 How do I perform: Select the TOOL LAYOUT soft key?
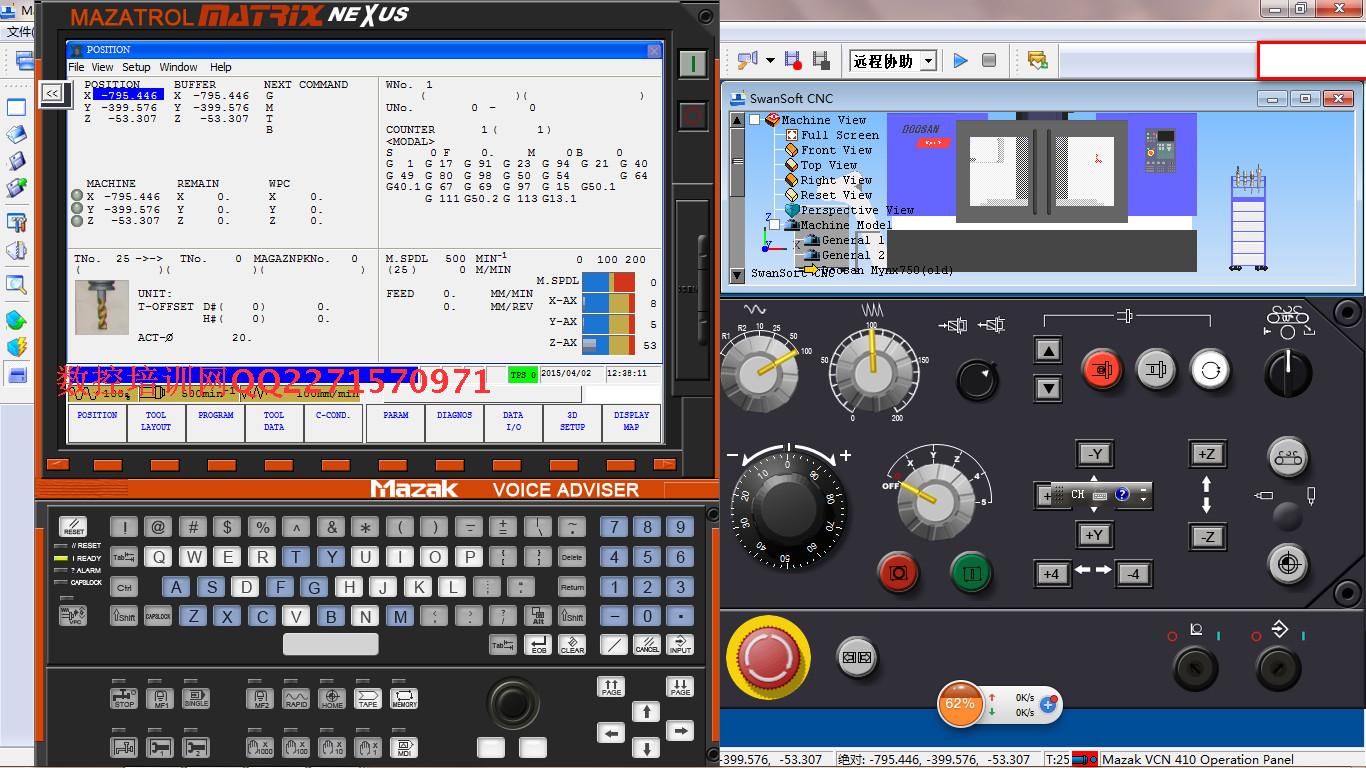pyautogui.click(x=156, y=421)
